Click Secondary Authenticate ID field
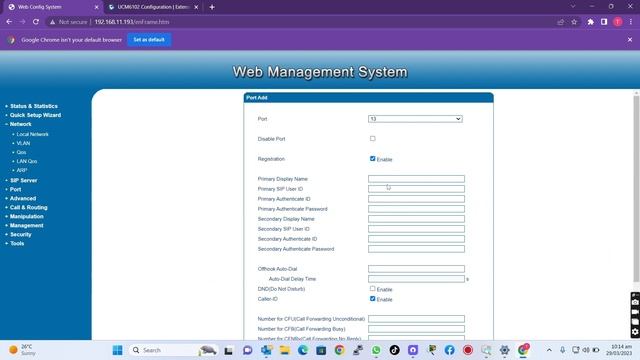This screenshot has width=640, height=360. click(x=416, y=239)
